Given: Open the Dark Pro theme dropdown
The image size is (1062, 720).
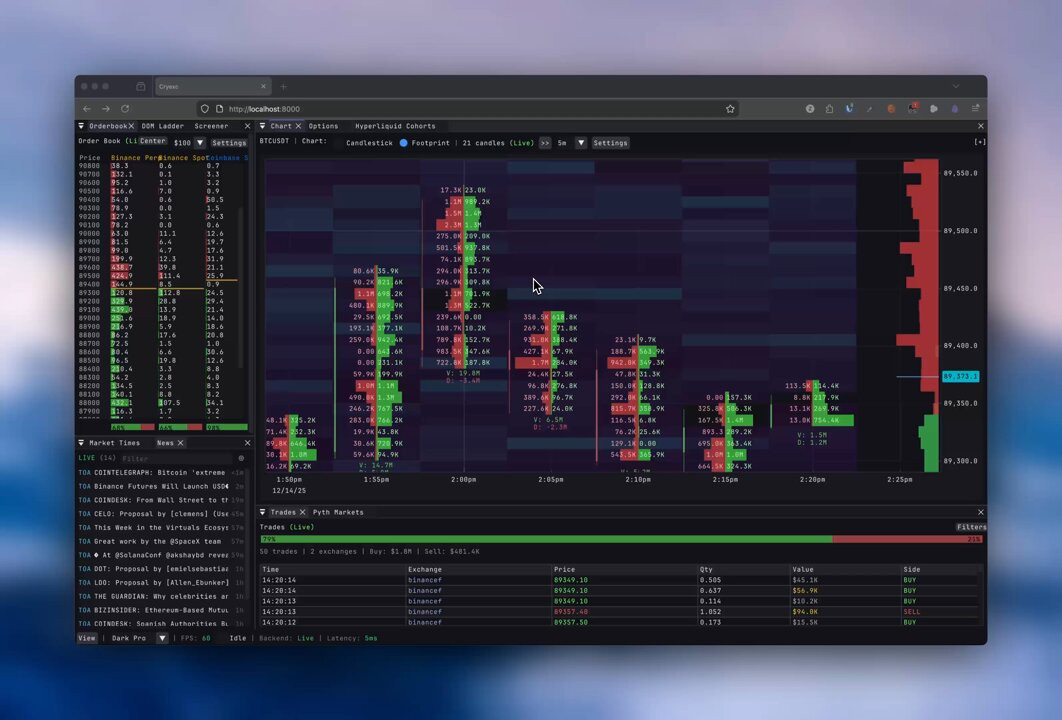Looking at the screenshot, I should 162,638.
